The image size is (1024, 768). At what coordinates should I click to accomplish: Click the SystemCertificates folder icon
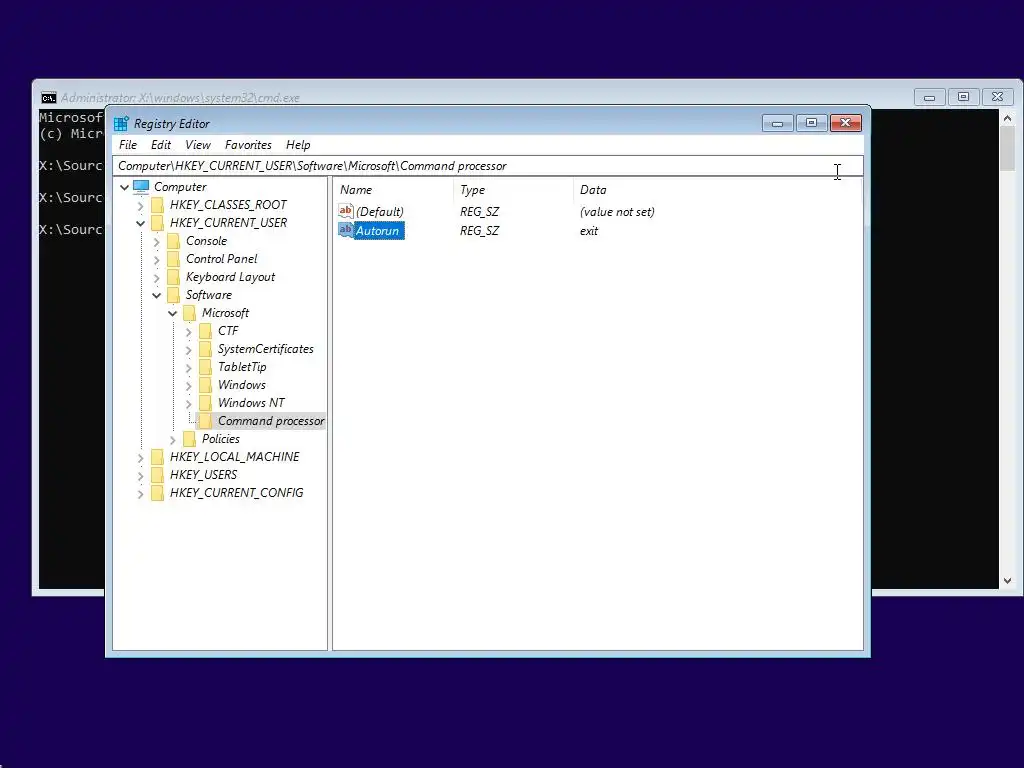[206, 349]
